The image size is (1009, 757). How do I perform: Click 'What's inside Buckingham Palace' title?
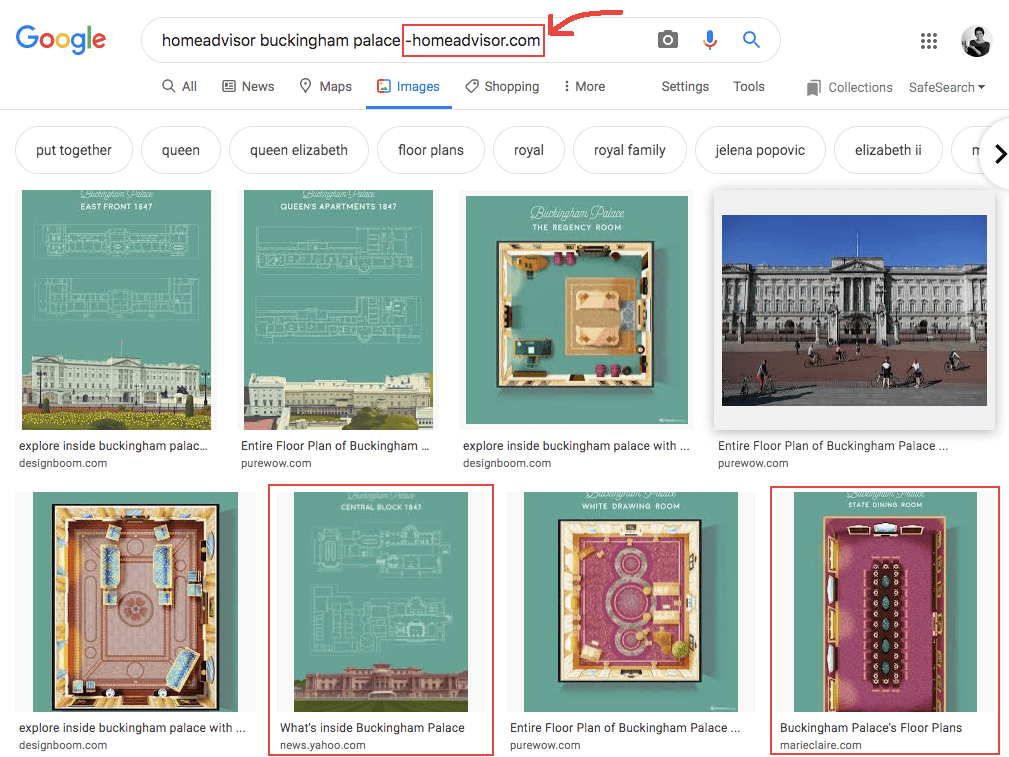point(372,727)
